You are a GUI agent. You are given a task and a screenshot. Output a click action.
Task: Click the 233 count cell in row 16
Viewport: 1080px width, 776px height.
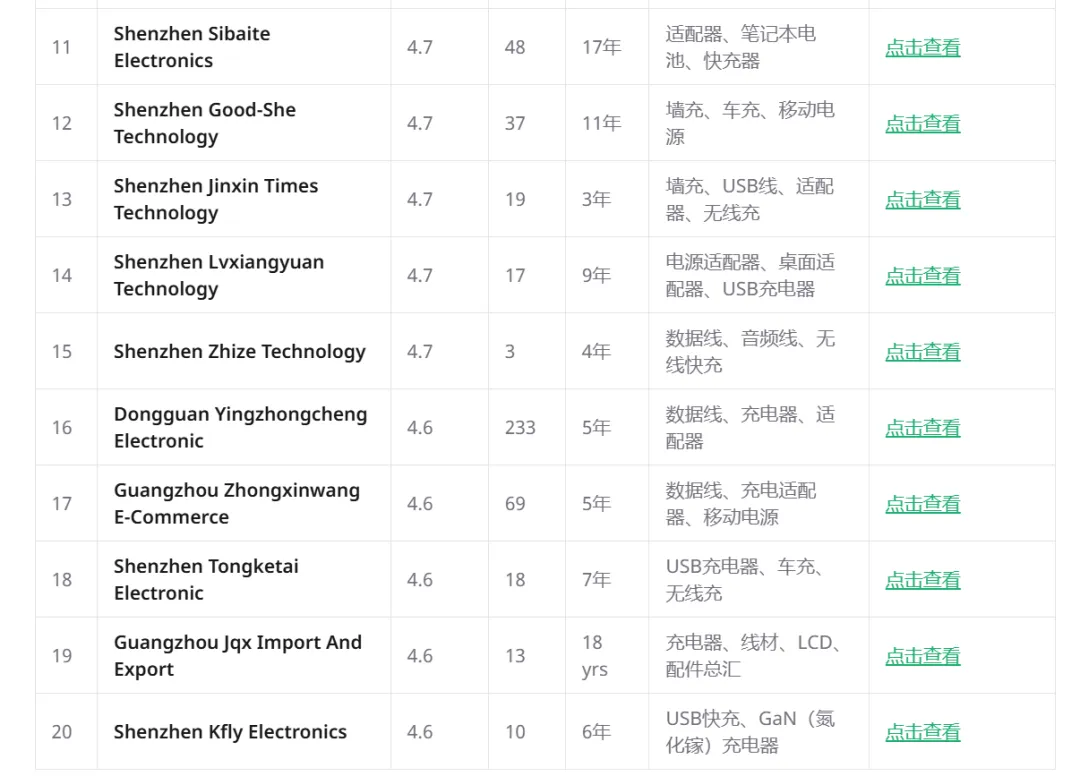[x=520, y=428]
